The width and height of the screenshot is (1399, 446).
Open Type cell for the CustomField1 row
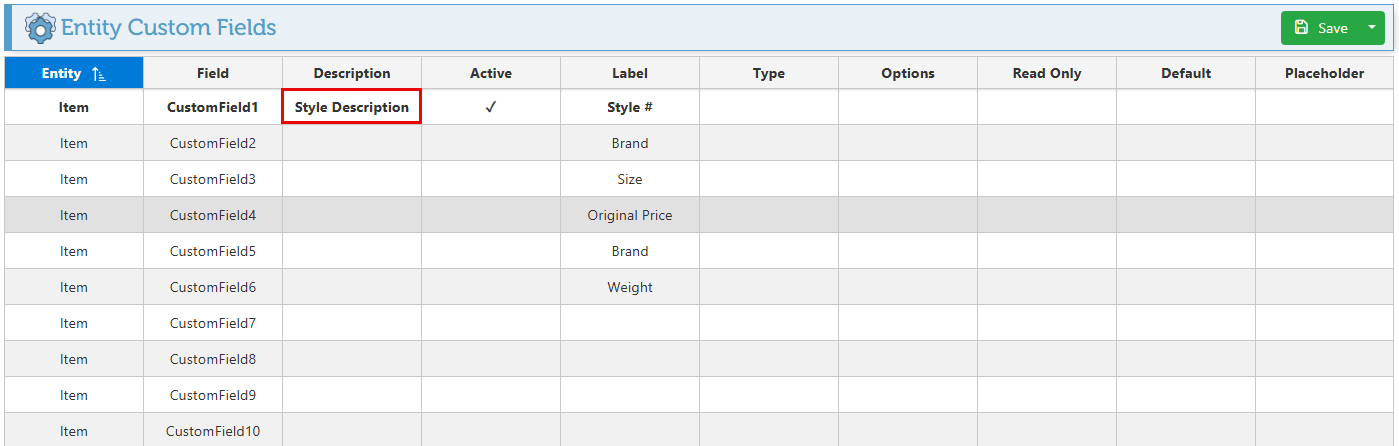(768, 107)
